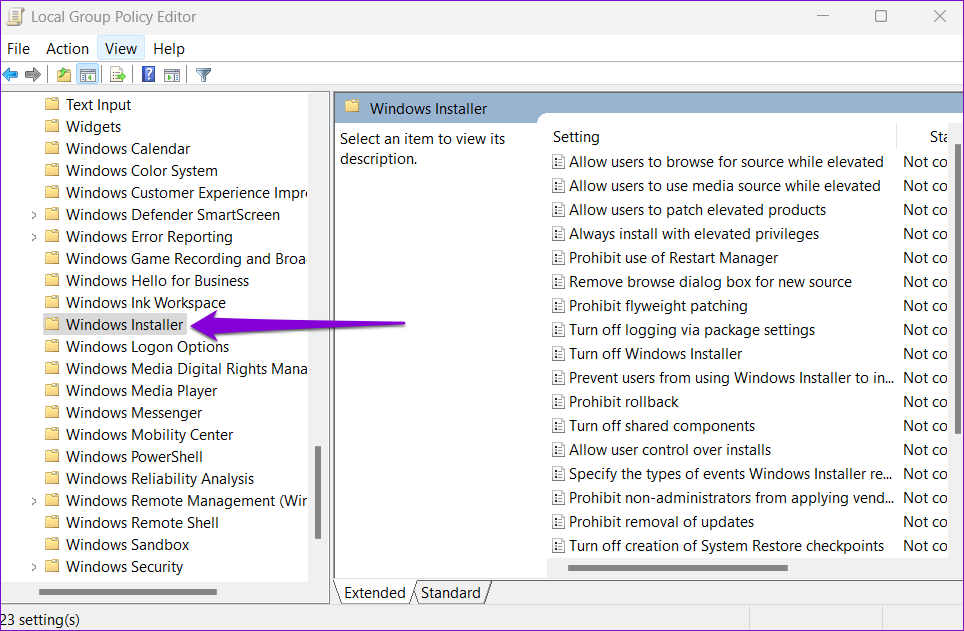Expand the Windows Security tree node
This screenshot has height=631, width=964.
[34, 567]
